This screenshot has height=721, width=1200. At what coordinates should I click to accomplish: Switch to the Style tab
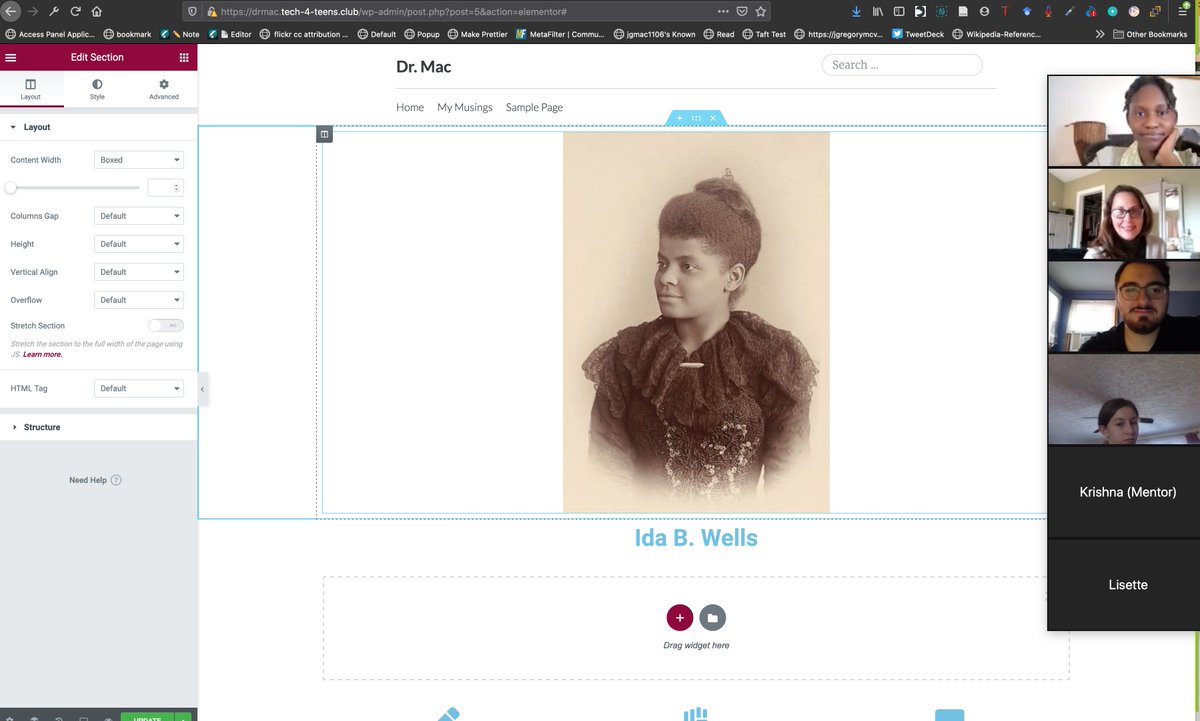pos(97,90)
